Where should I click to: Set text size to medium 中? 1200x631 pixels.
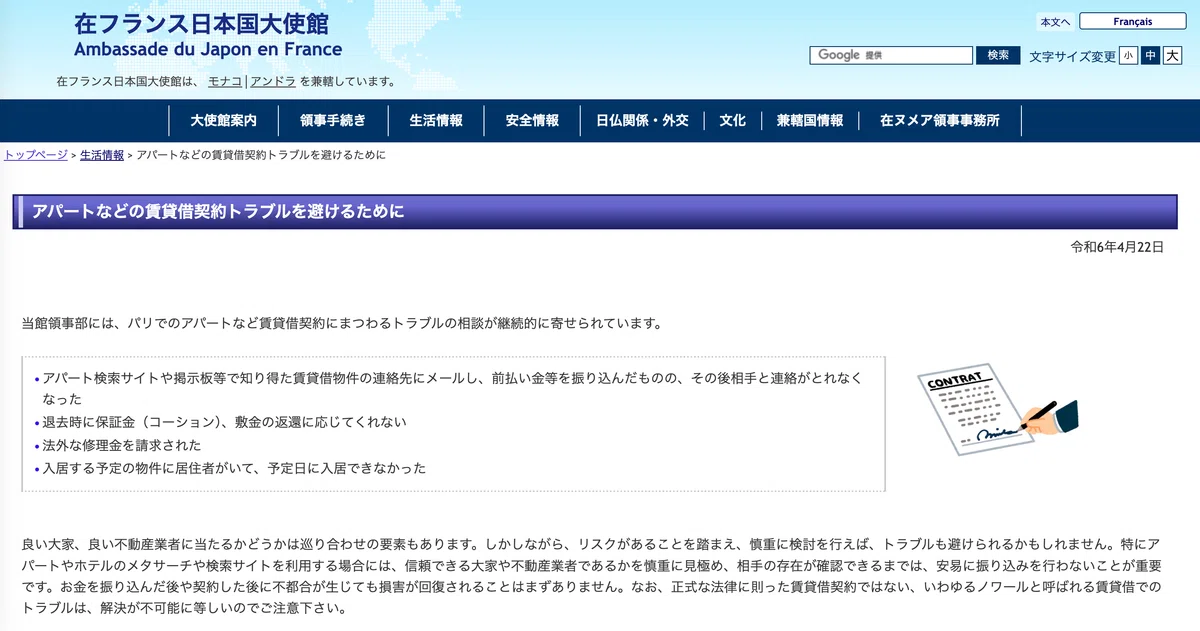click(x=1150, y=56)
